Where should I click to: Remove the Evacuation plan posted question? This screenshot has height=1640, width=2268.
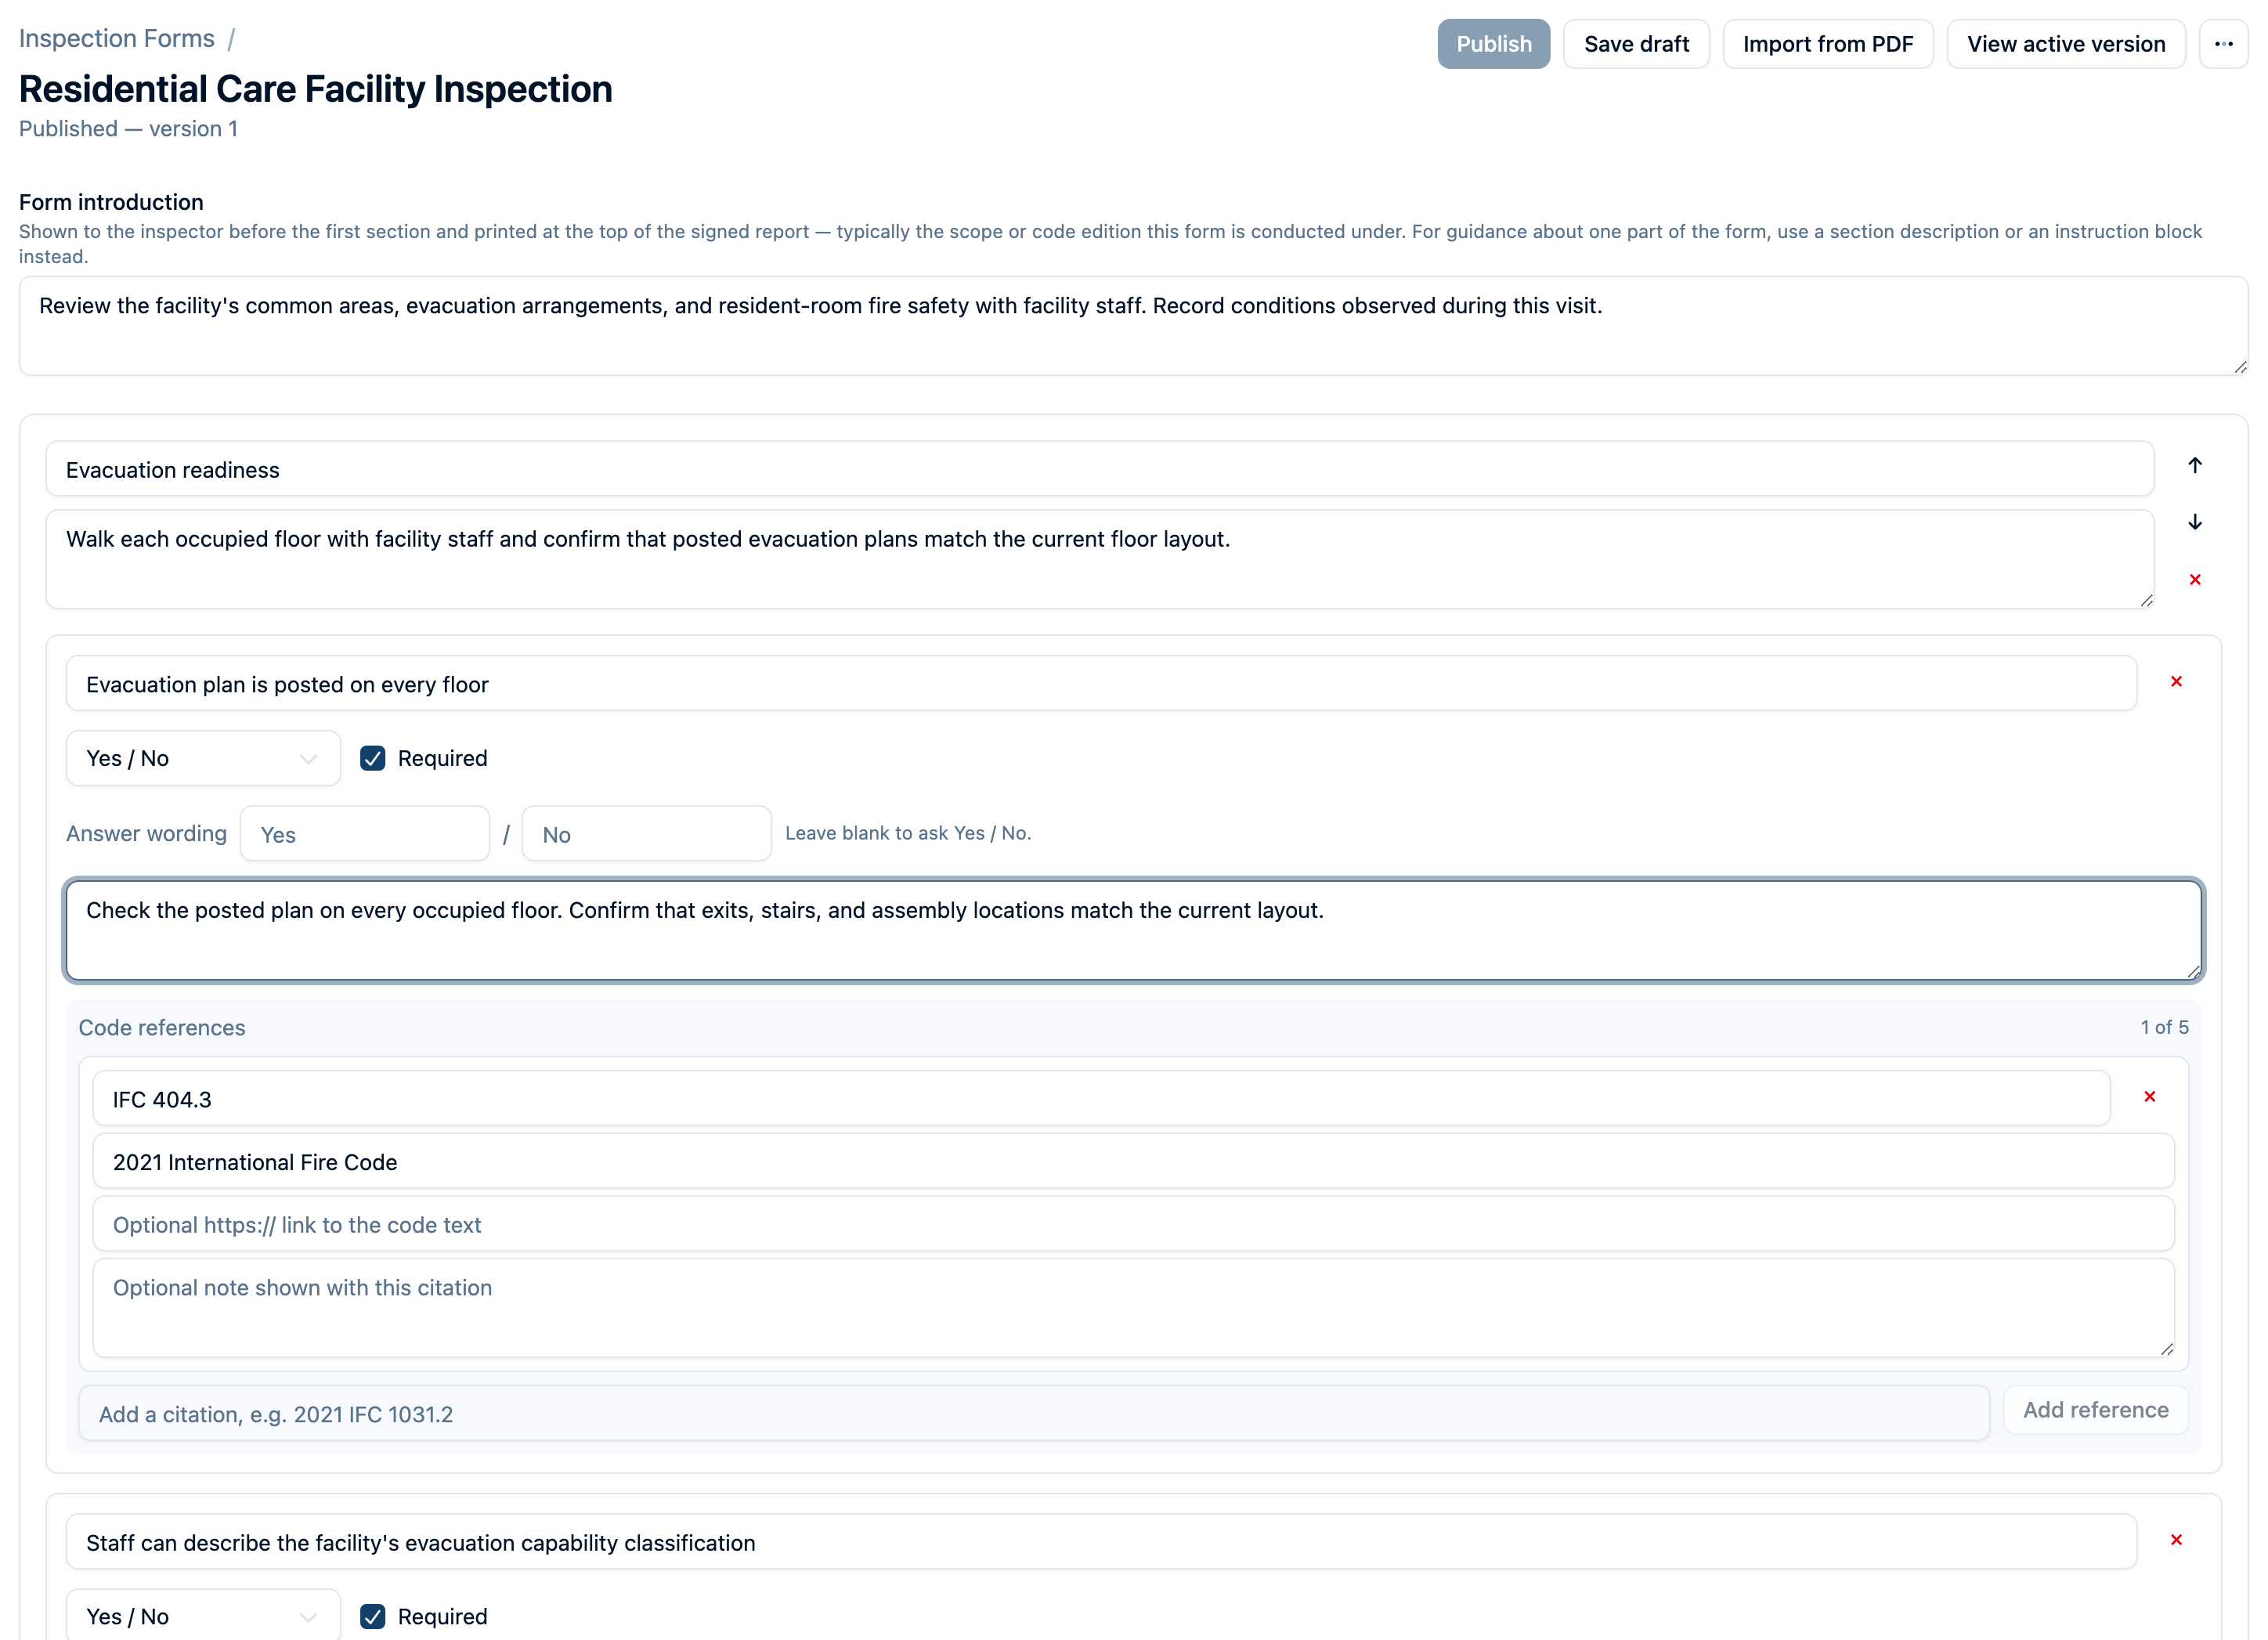tap(2176, 682)
